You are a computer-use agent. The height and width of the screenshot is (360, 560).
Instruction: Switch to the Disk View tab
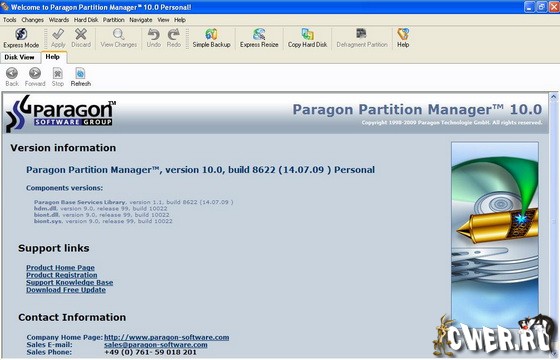19,57
